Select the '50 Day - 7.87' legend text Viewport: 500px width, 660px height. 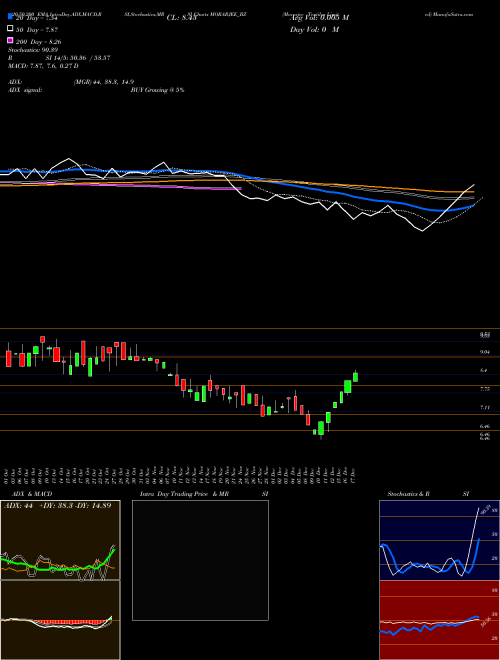37,30
